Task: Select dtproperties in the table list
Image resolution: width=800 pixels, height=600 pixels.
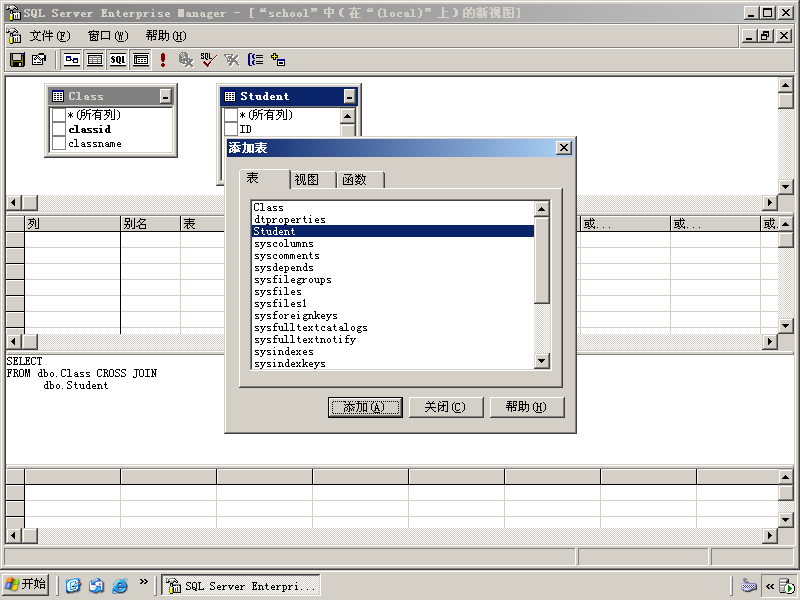Action: [x=393, y=219]
